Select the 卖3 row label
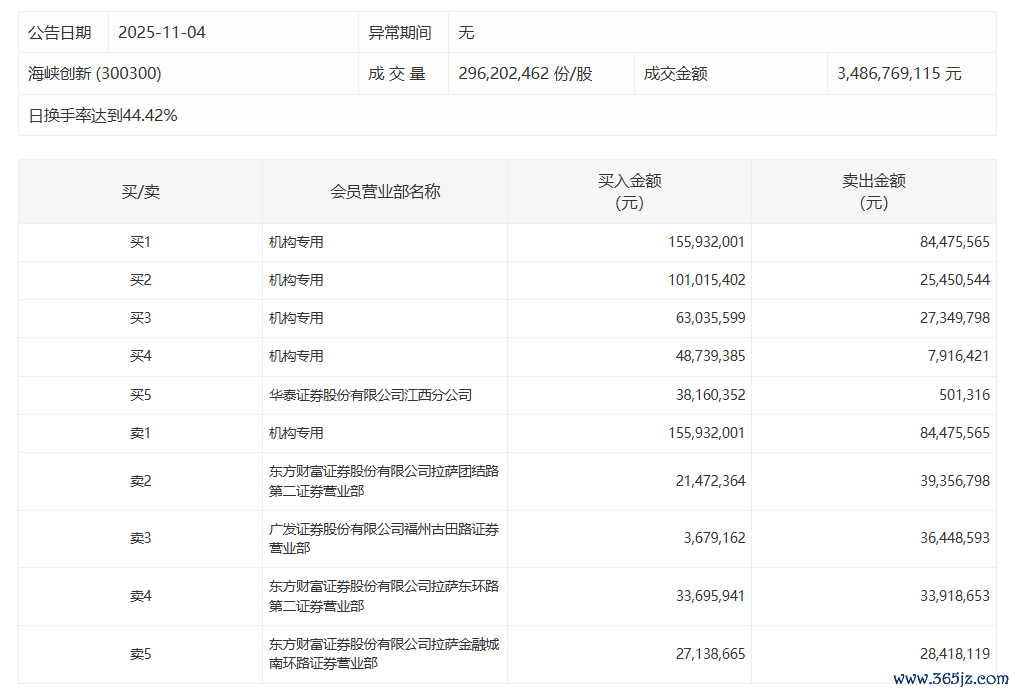 coord(141,538)
